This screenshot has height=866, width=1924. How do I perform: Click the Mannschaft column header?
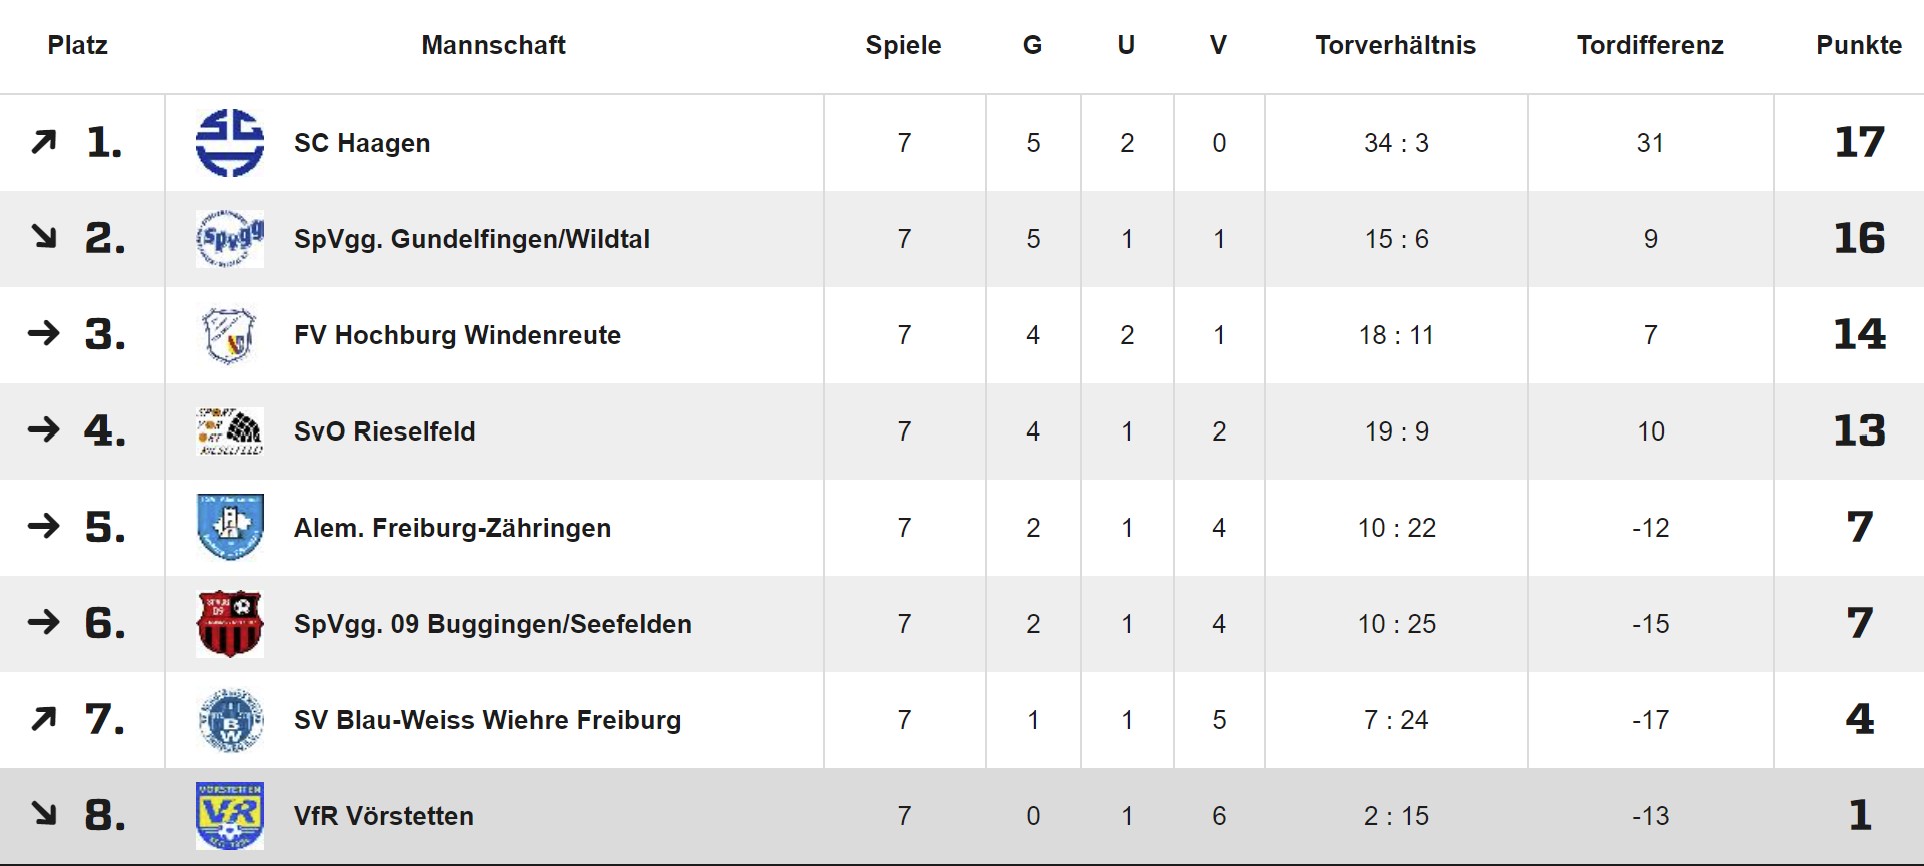493,45
